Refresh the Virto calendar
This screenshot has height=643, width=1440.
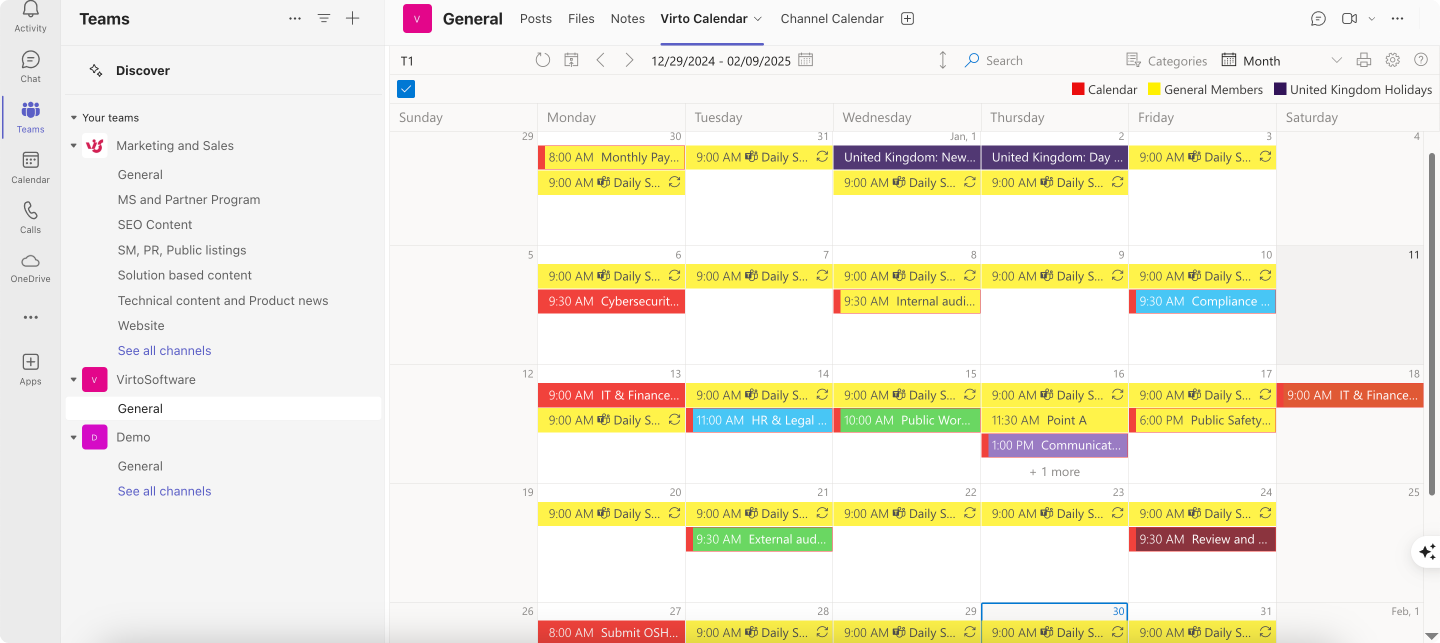point(542,60)
